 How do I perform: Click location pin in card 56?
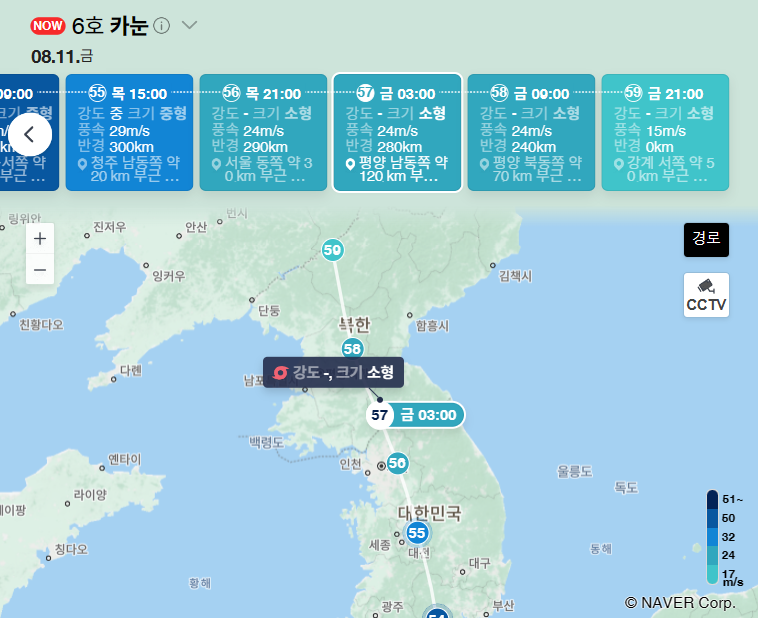click(217, 164)
